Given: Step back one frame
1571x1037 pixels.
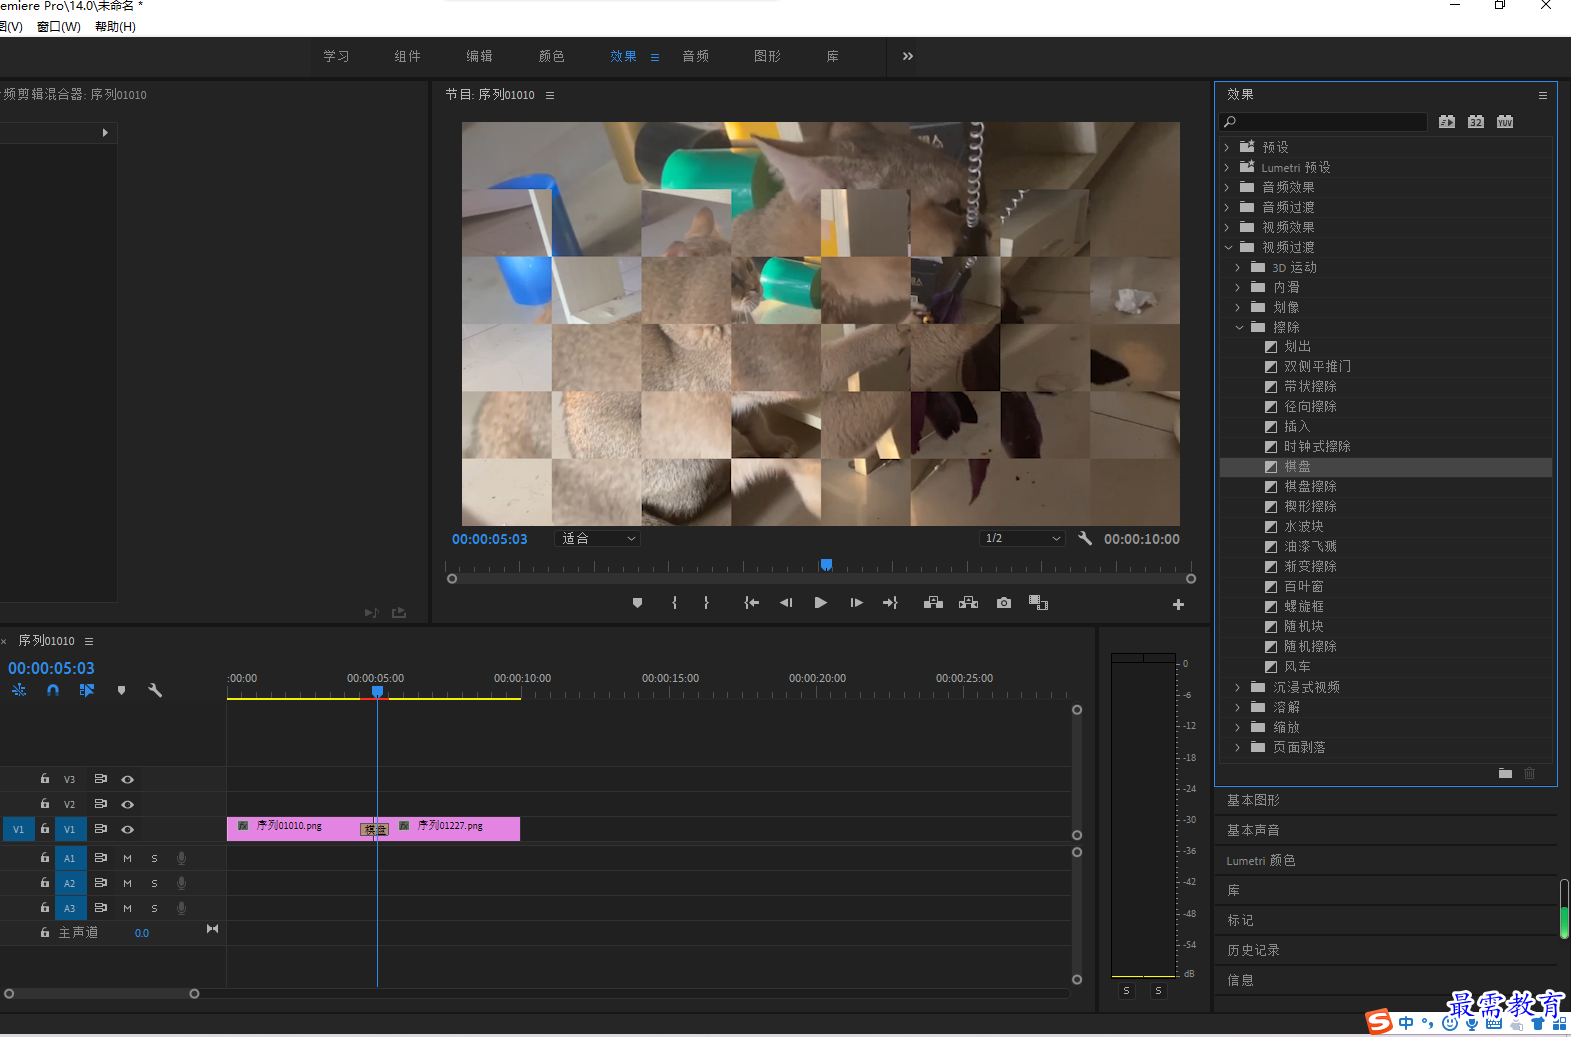Looking at the screenshot, I should [786, 603].
